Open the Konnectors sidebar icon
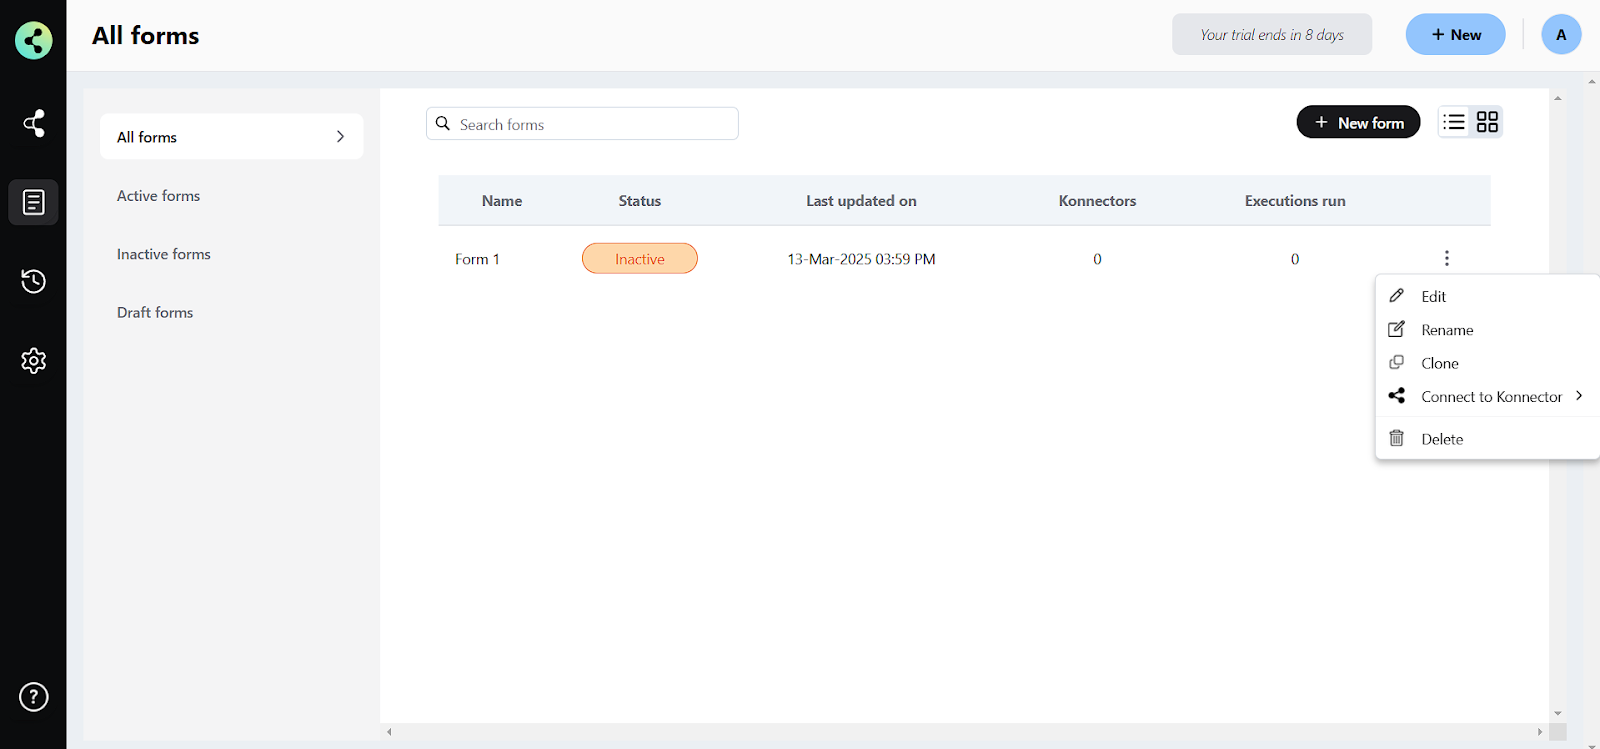Viewport: 1600px width, 749px height. (x=33, y=123)
